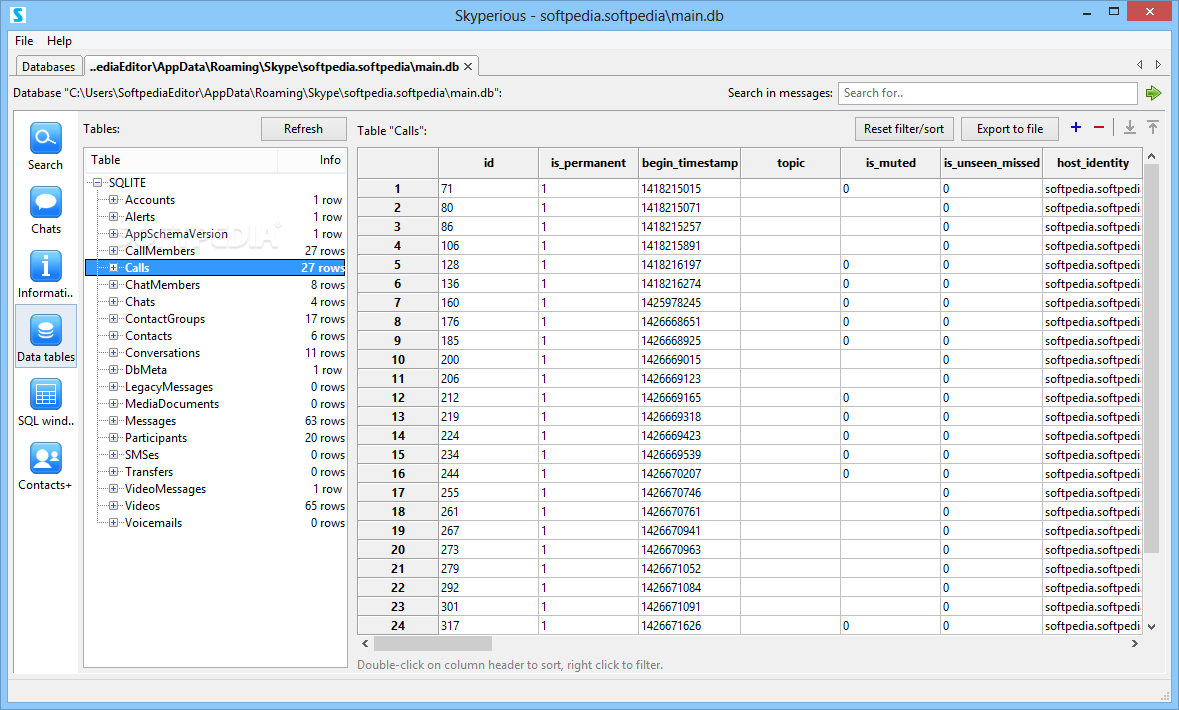Screen dimensions: 1179x710
Task: Select the AppSchemaVersion table in tree
Action: point(176,234)
